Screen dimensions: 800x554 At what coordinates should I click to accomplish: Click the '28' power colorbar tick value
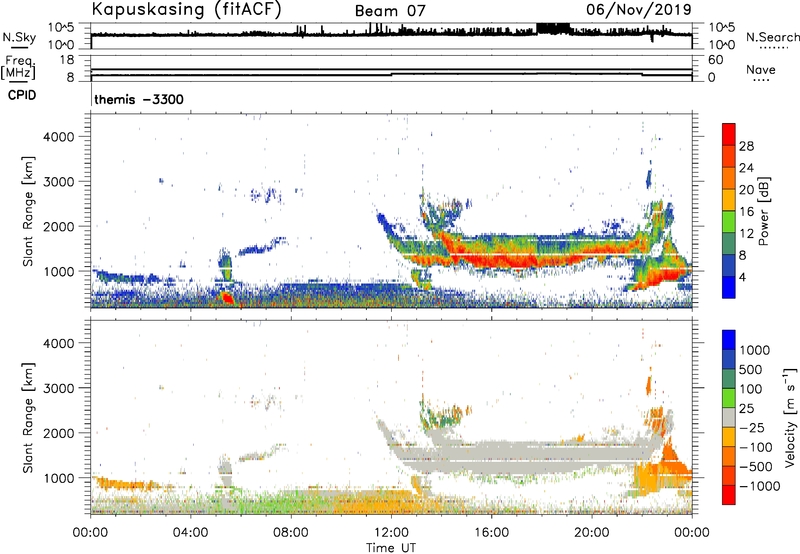coord(746,146)
